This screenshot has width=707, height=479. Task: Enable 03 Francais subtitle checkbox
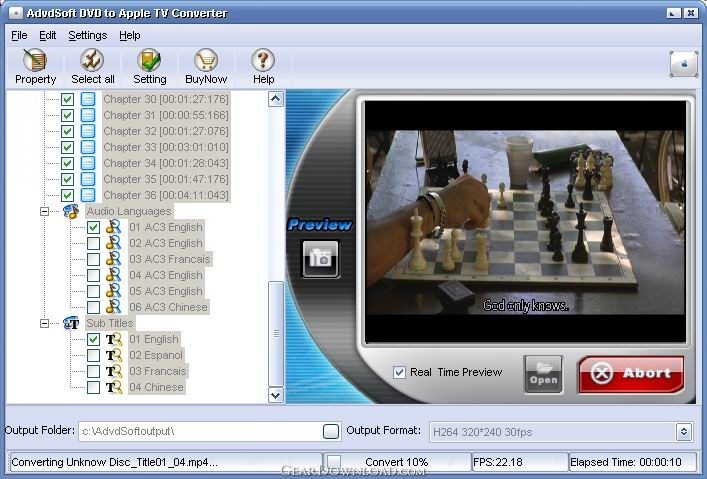pyautogui.click(x=93, y=371)
